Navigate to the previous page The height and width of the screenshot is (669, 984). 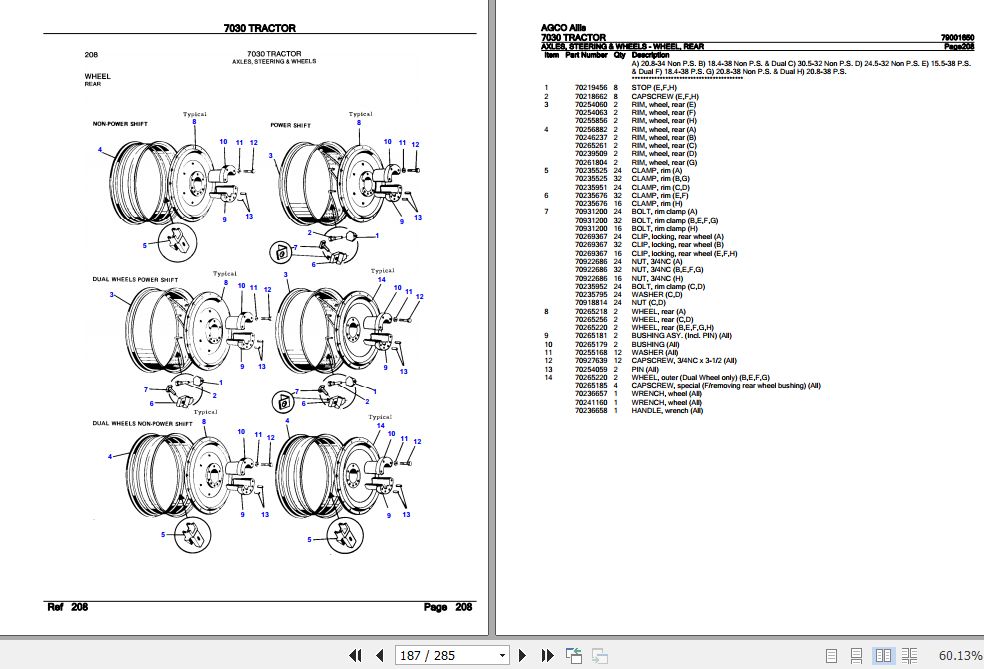(x=381, y=655)
